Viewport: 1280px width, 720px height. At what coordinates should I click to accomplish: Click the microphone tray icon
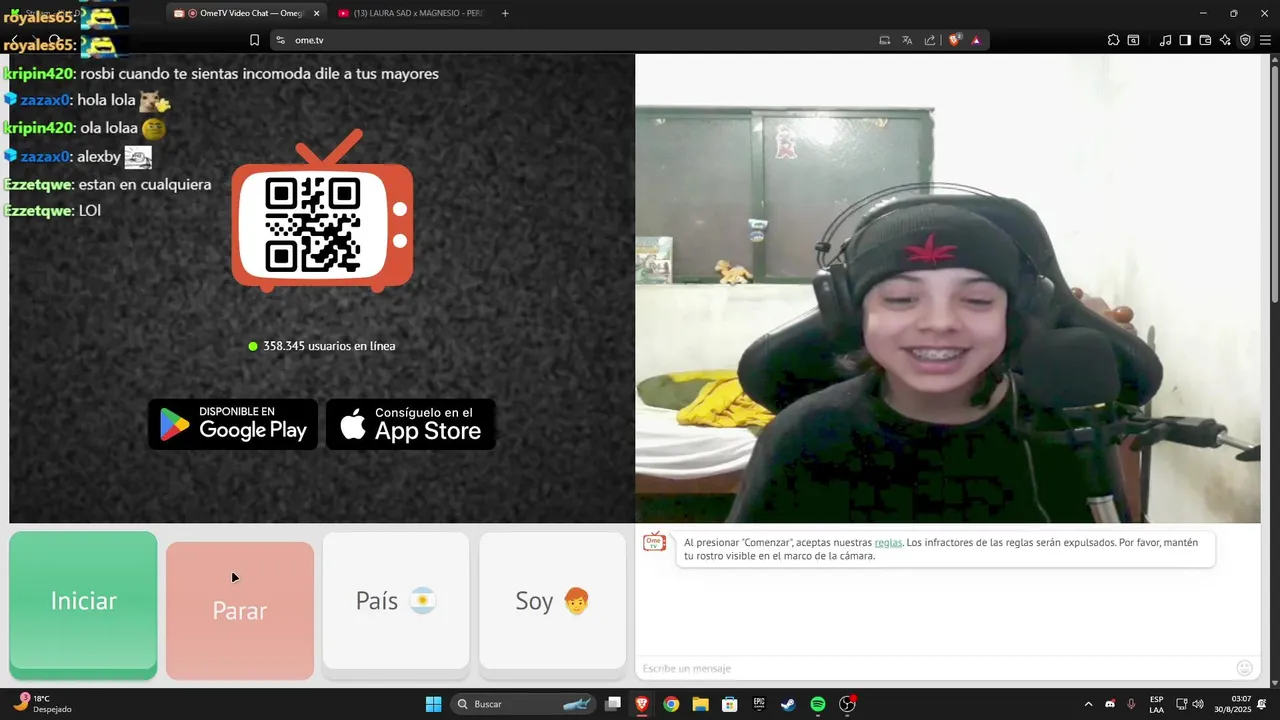click(1131, 704)
